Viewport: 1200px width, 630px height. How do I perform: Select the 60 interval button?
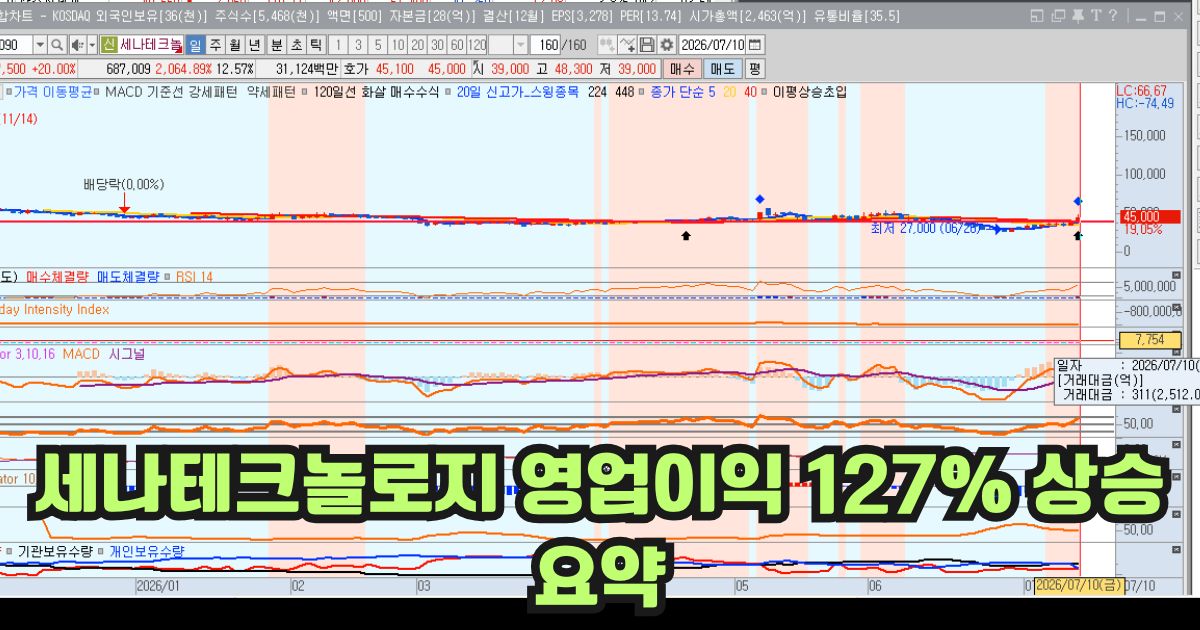(x=457, y=45)
